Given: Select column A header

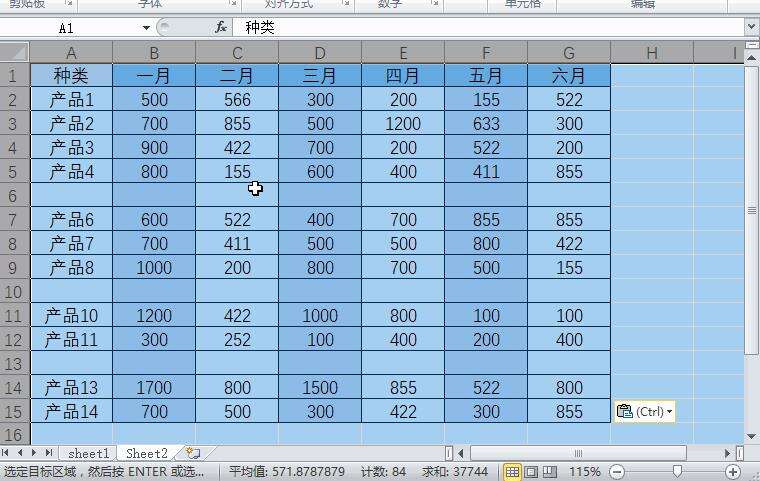Looking at the screenshot, I should point(71,52).
